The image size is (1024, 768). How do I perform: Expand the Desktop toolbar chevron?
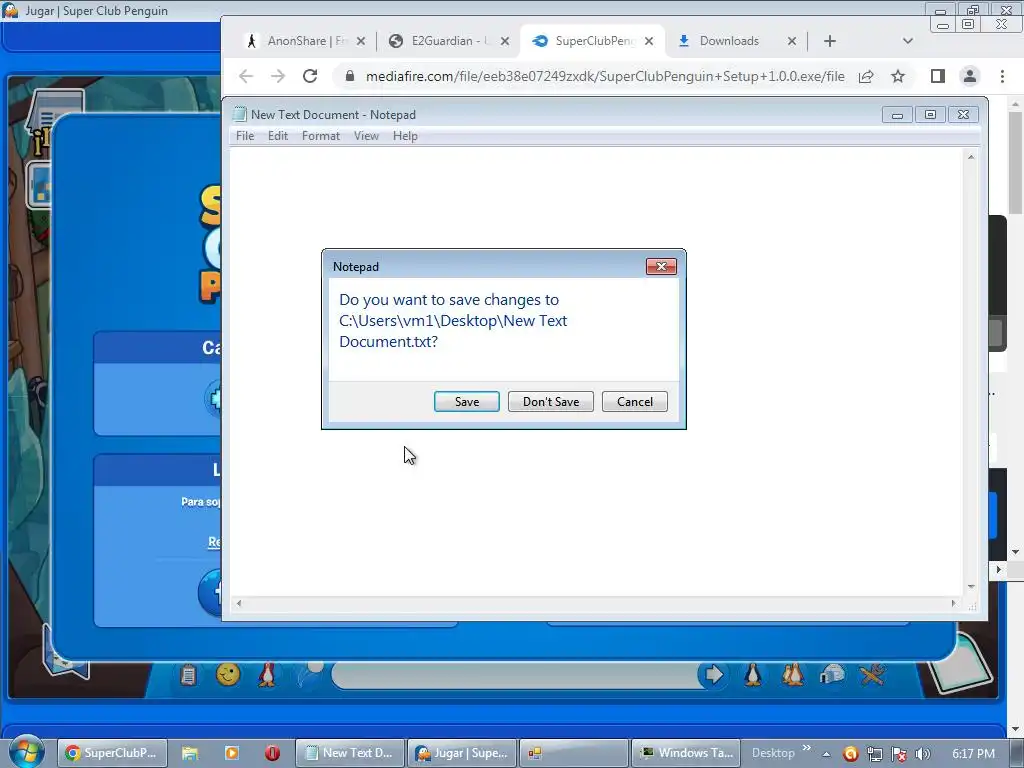807,748
